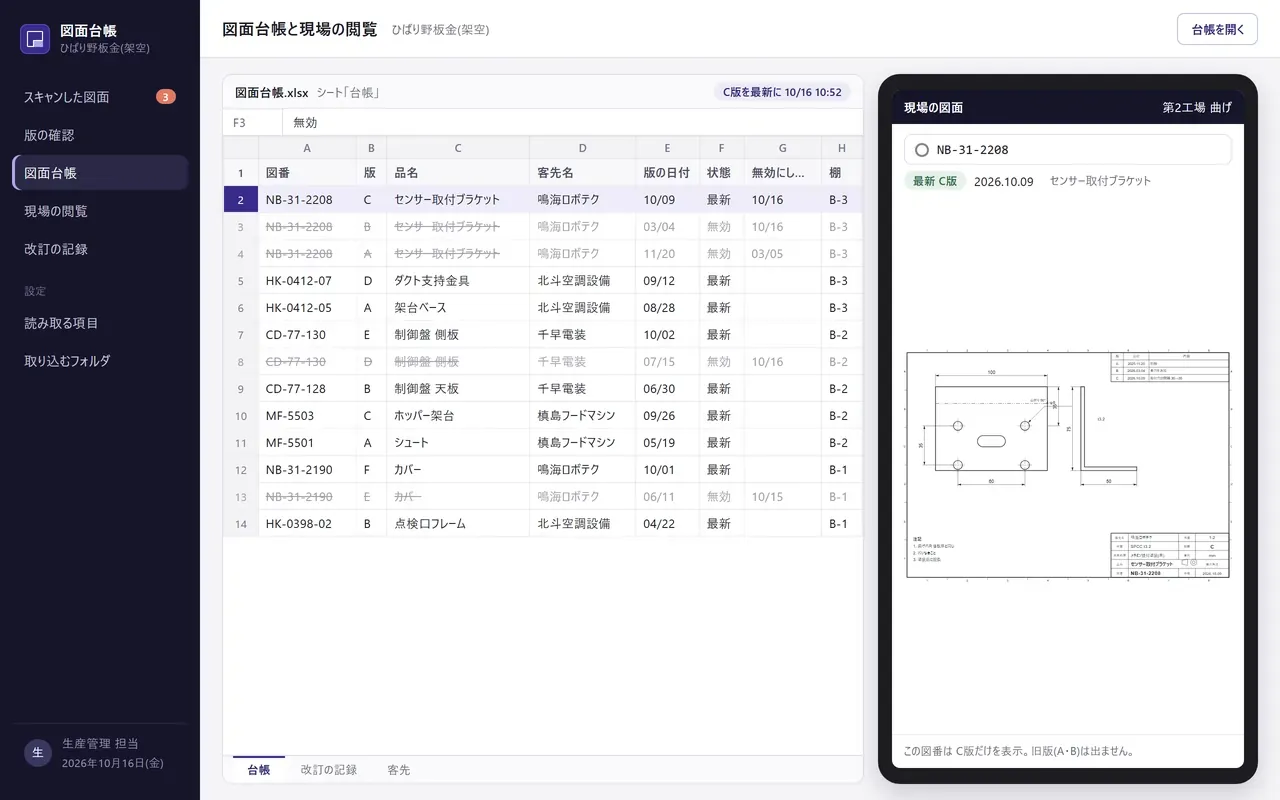Click cell HK-0412-07
1280x800 pixels.
(307, 281)
